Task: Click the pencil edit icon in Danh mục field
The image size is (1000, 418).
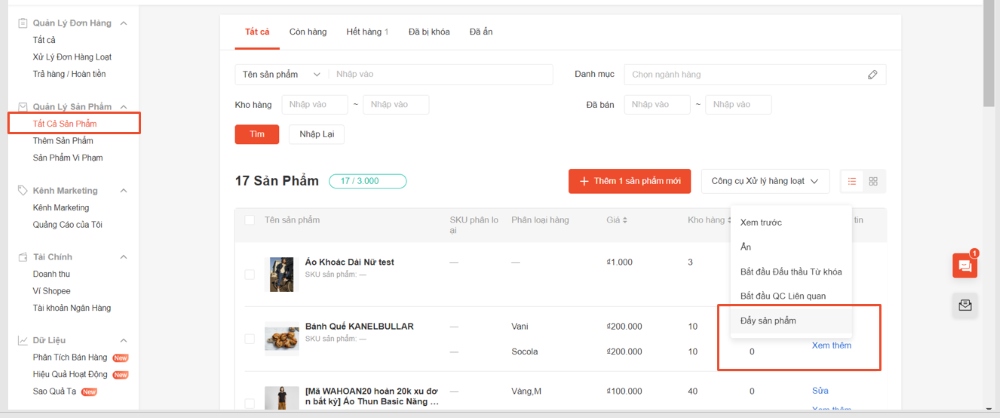Action: tap(872, 75)
